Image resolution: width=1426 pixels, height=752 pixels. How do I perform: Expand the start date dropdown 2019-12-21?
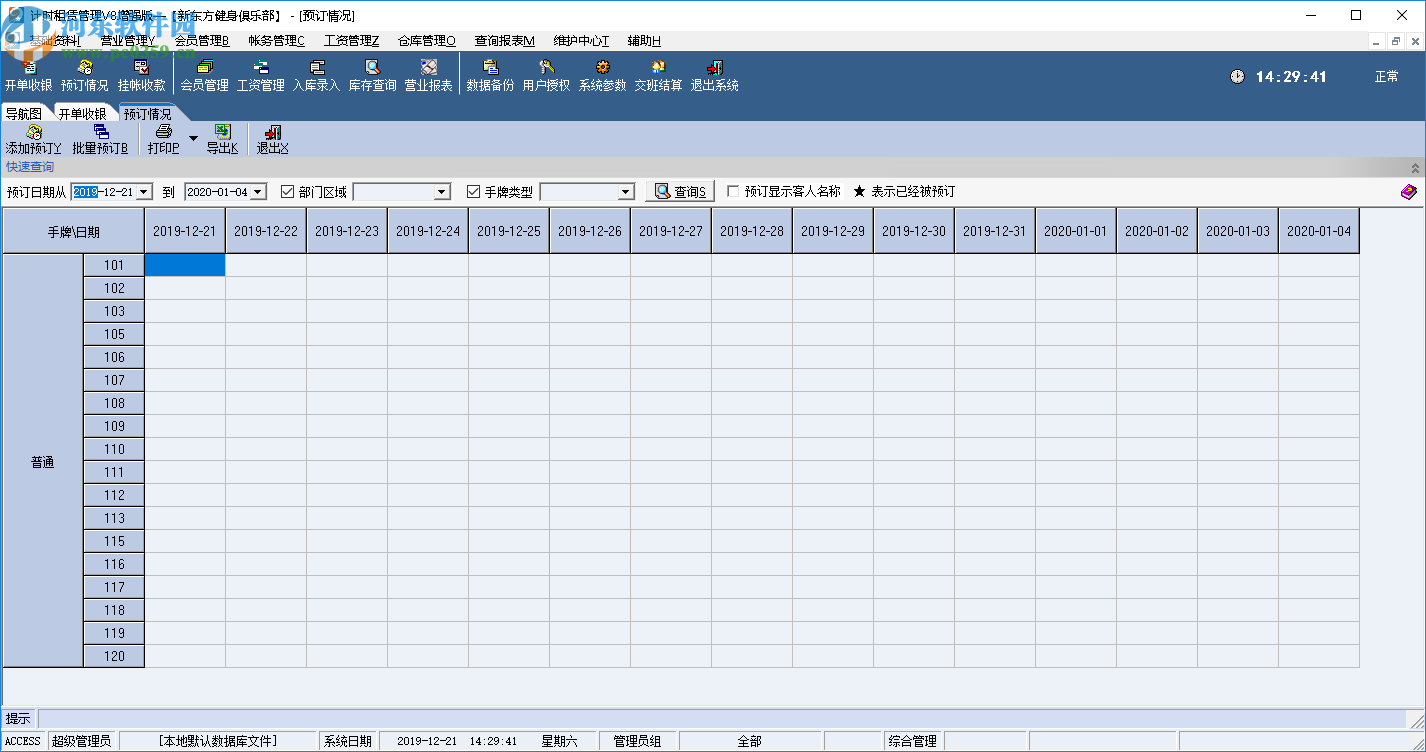(x=144, y=192)
